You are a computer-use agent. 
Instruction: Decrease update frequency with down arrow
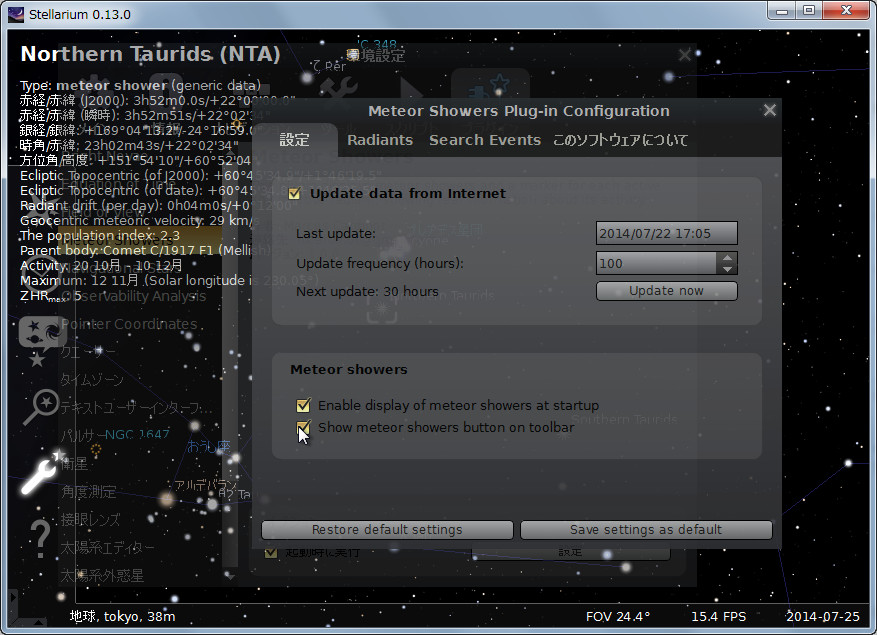(x=727, y=269)
